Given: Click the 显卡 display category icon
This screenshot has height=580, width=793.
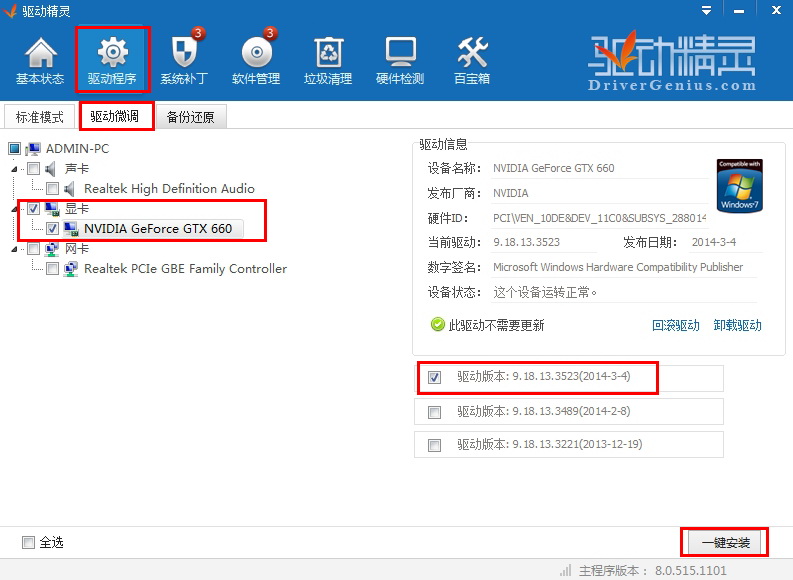Looking at the screenshot, I should (x=52, y=208).
